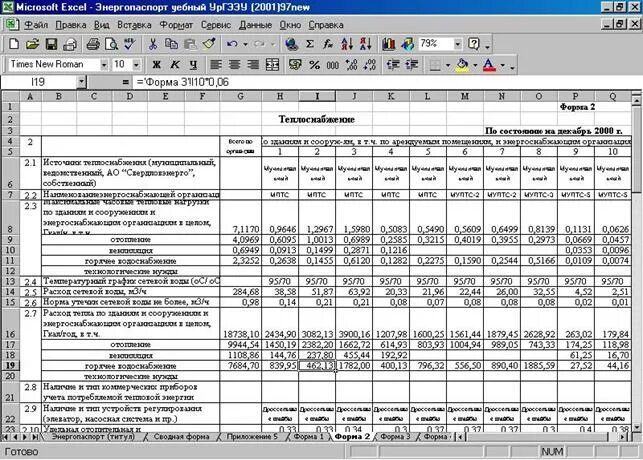This screenshot has height=460, width=643.
Task: Open the font size 10 dropdown
Action: [x=136, y=65]
